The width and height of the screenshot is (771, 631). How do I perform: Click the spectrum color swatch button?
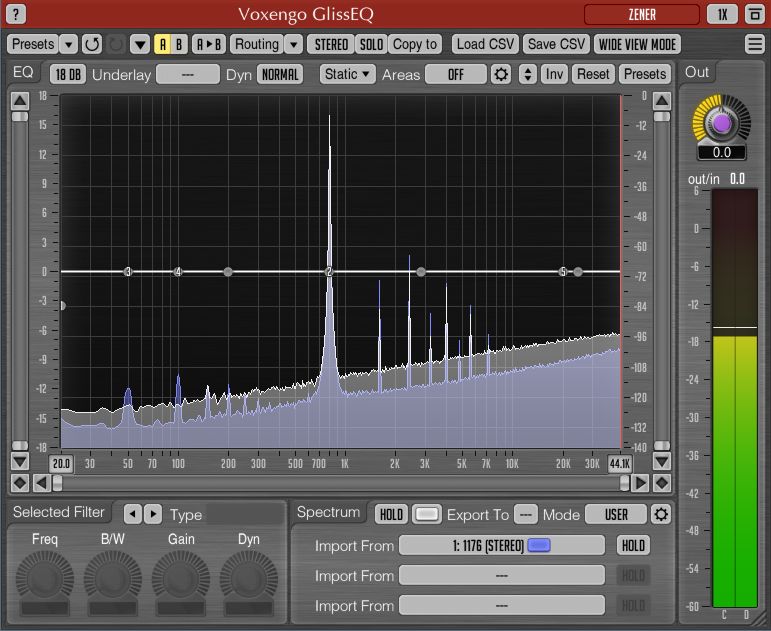point(426,514)
